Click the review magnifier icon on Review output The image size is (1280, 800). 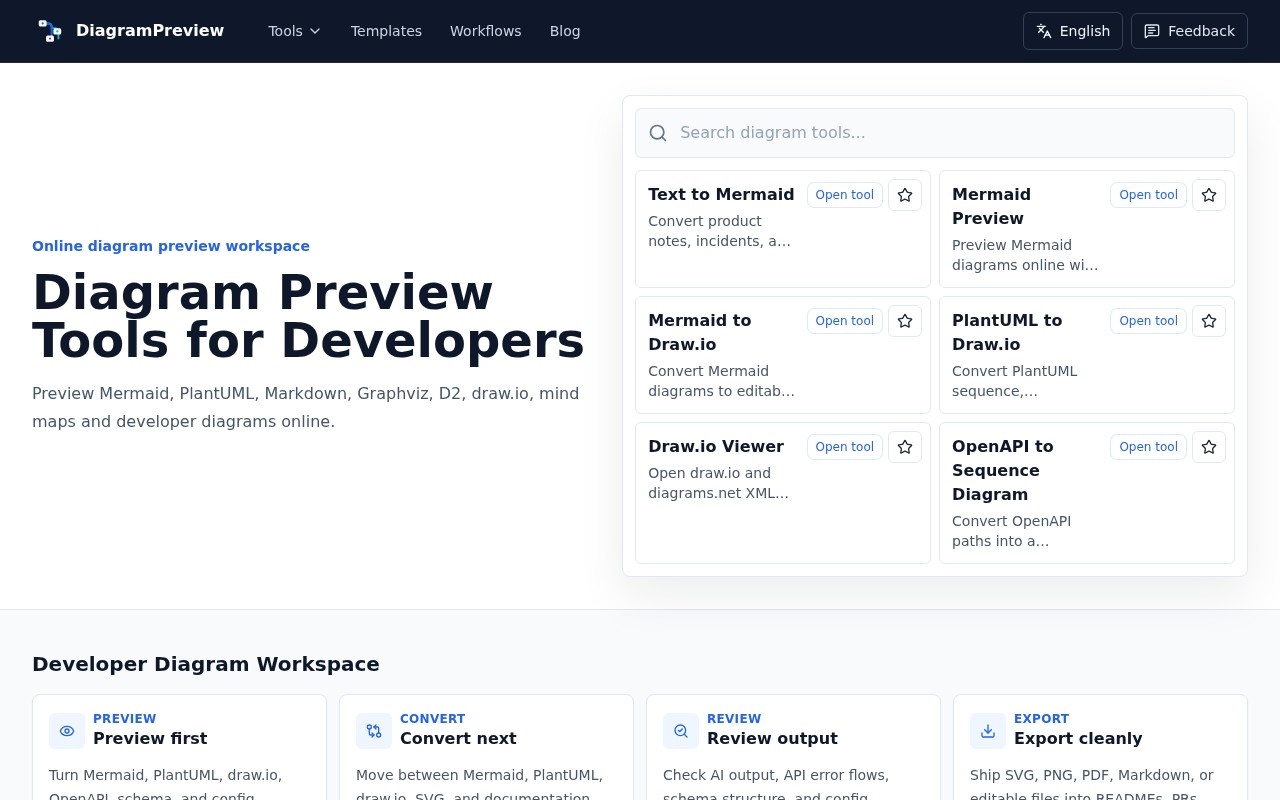pyautogui.click(x=681, y=731)
